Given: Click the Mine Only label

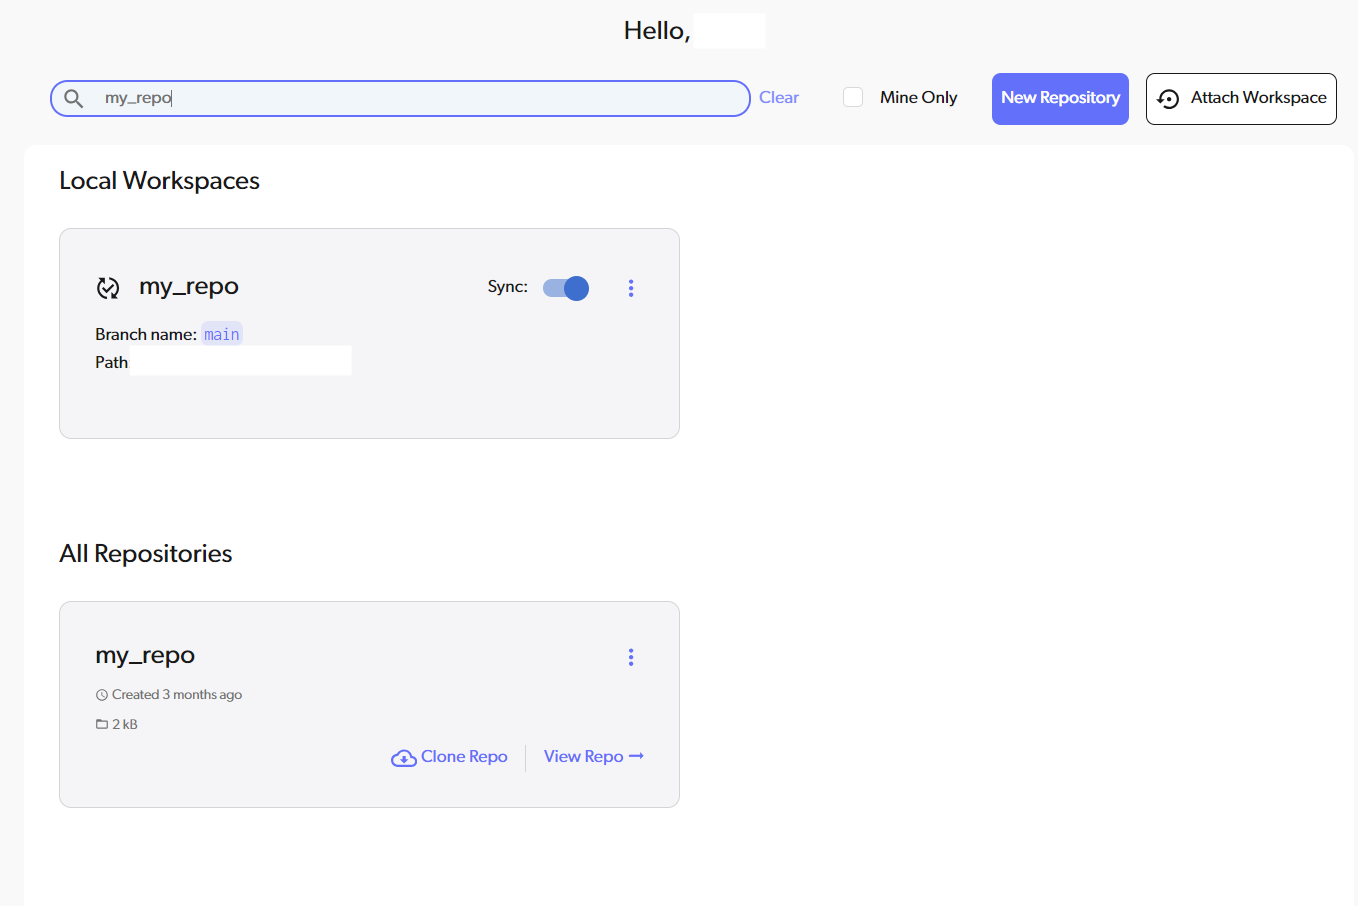Looking at the screenshot, I should [x=919, y=97].
